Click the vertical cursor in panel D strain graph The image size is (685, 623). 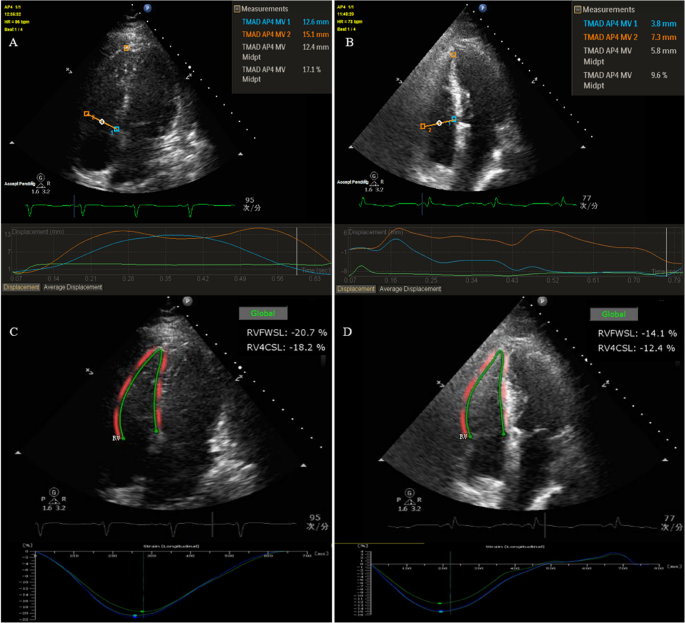[450, 585]
